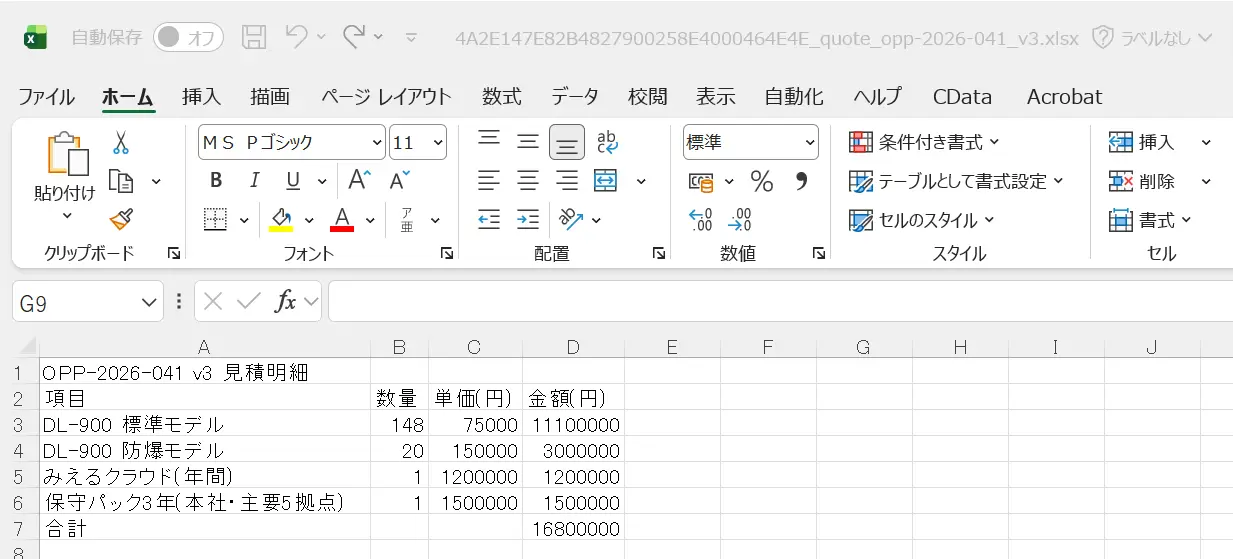Click the Undo arrow icon

pyautogui.click(x=297, y=37)
